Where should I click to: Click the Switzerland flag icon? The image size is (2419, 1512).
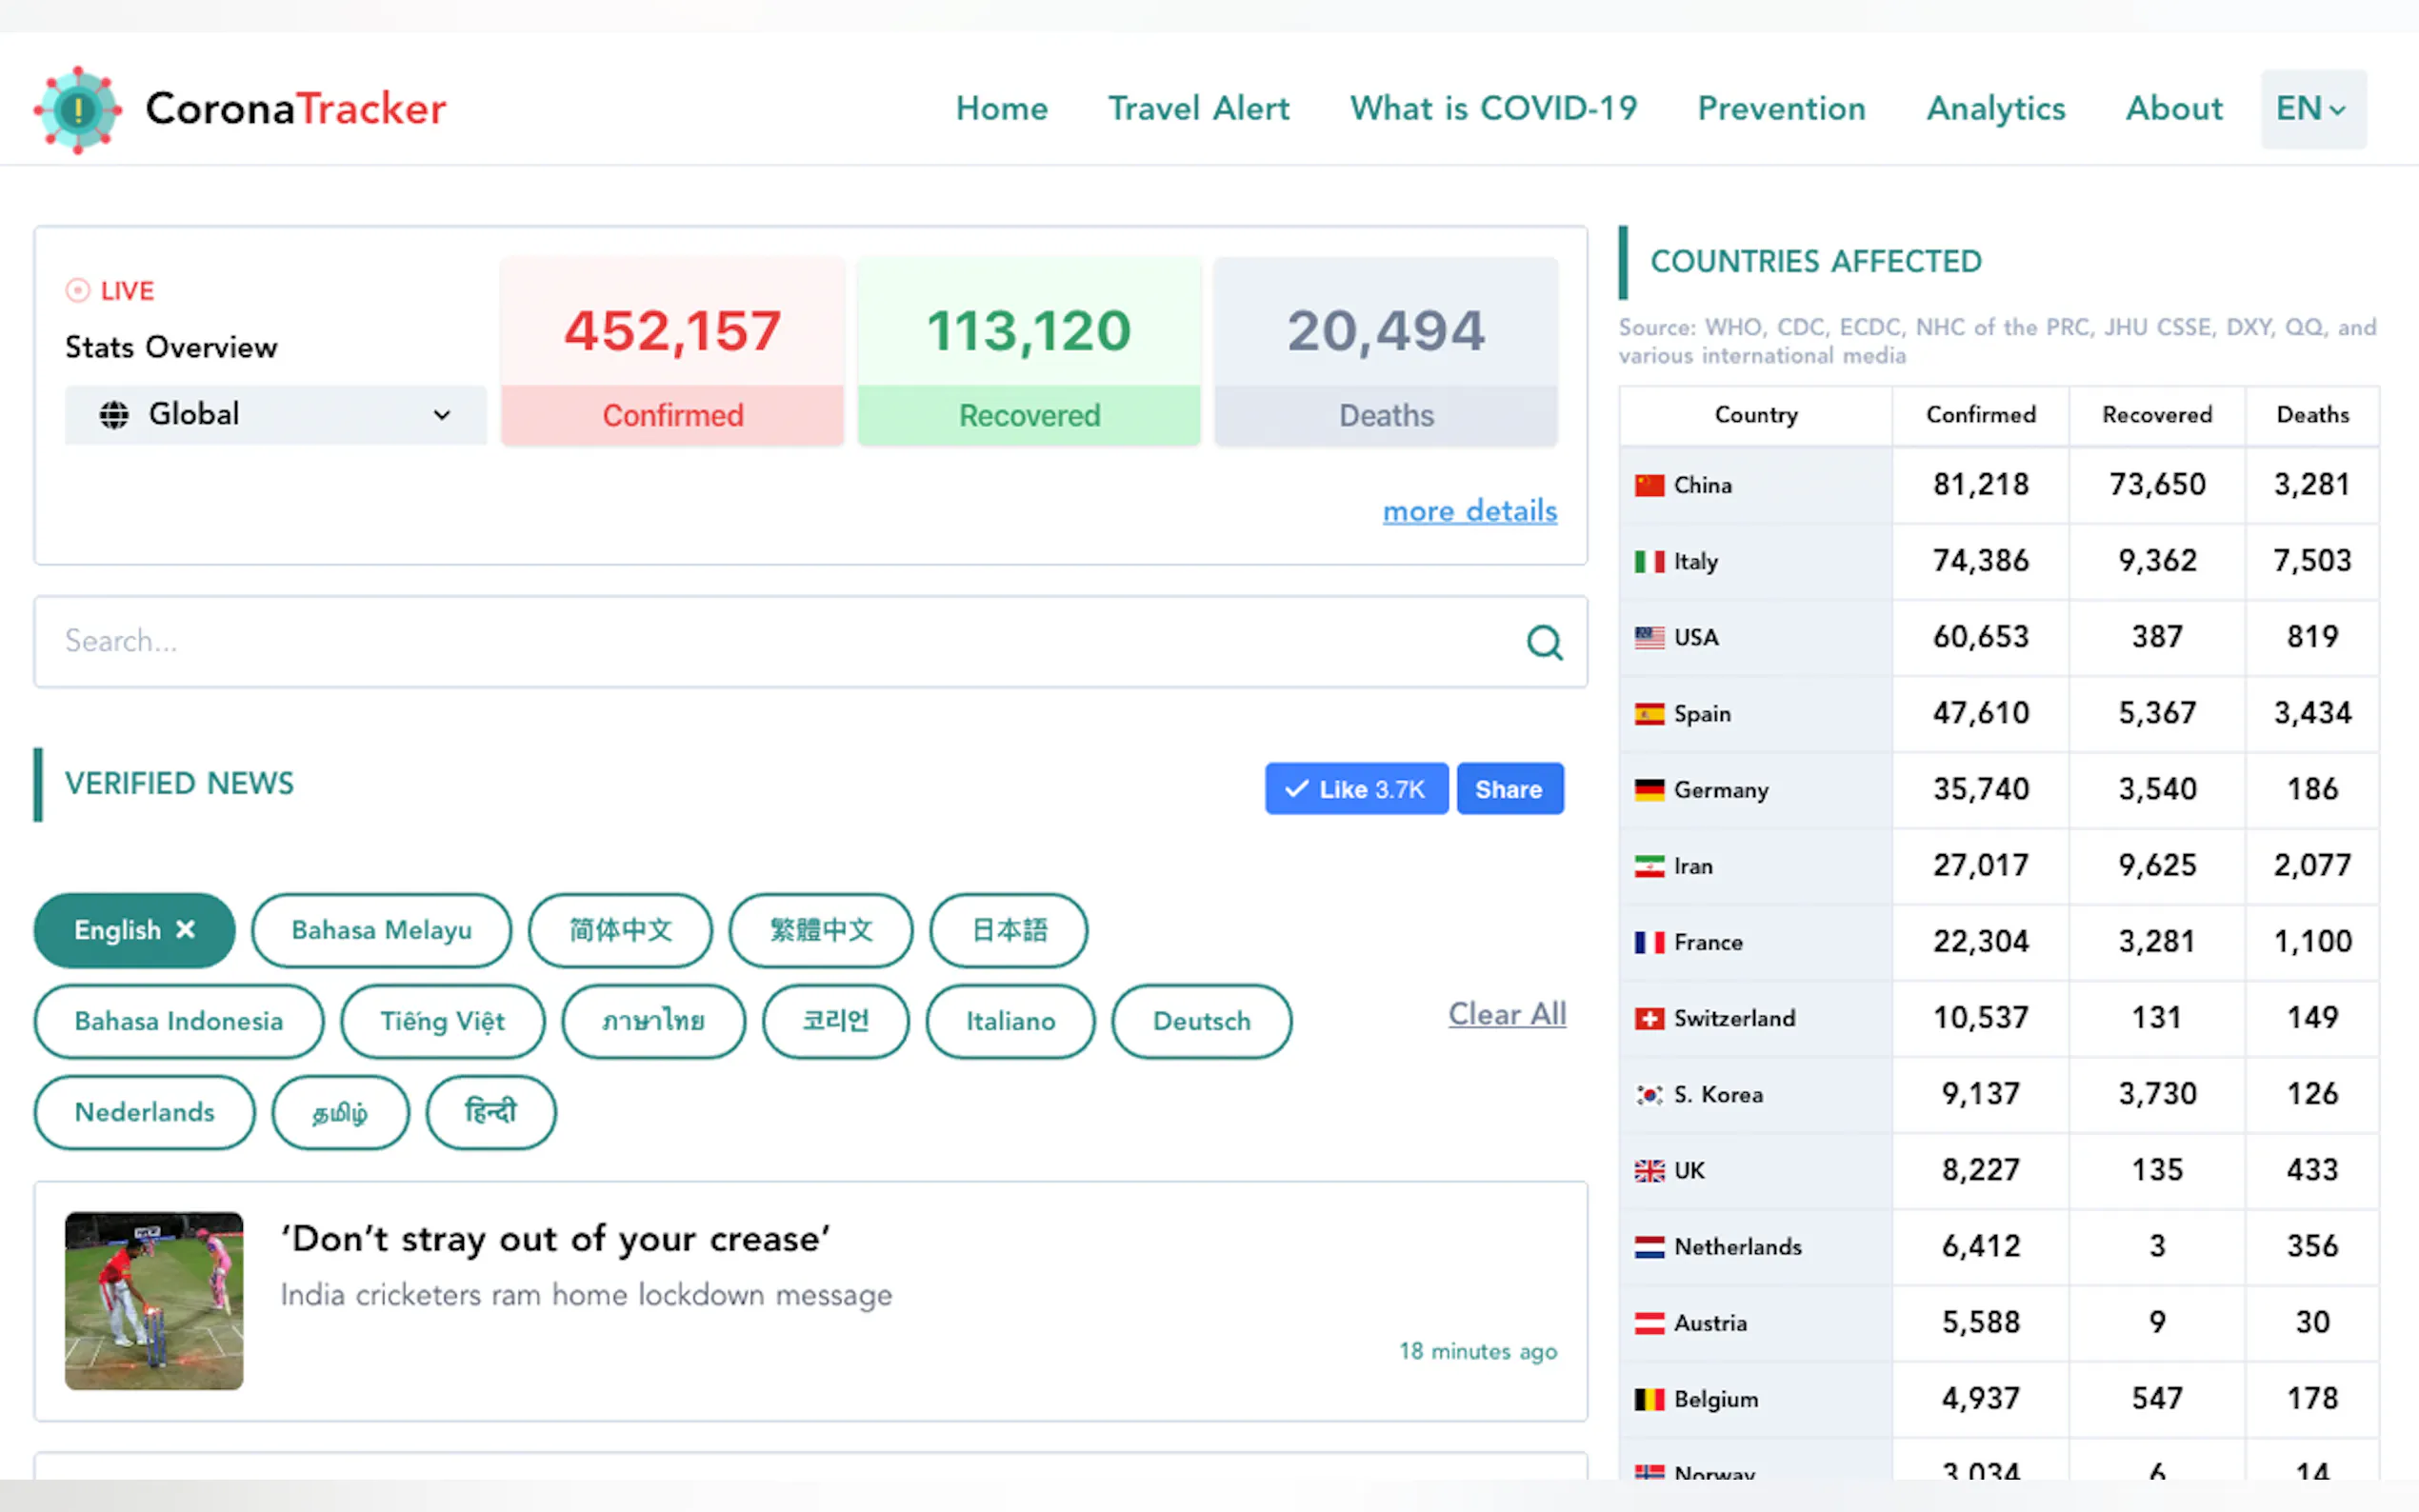tap(1649, 1018)
